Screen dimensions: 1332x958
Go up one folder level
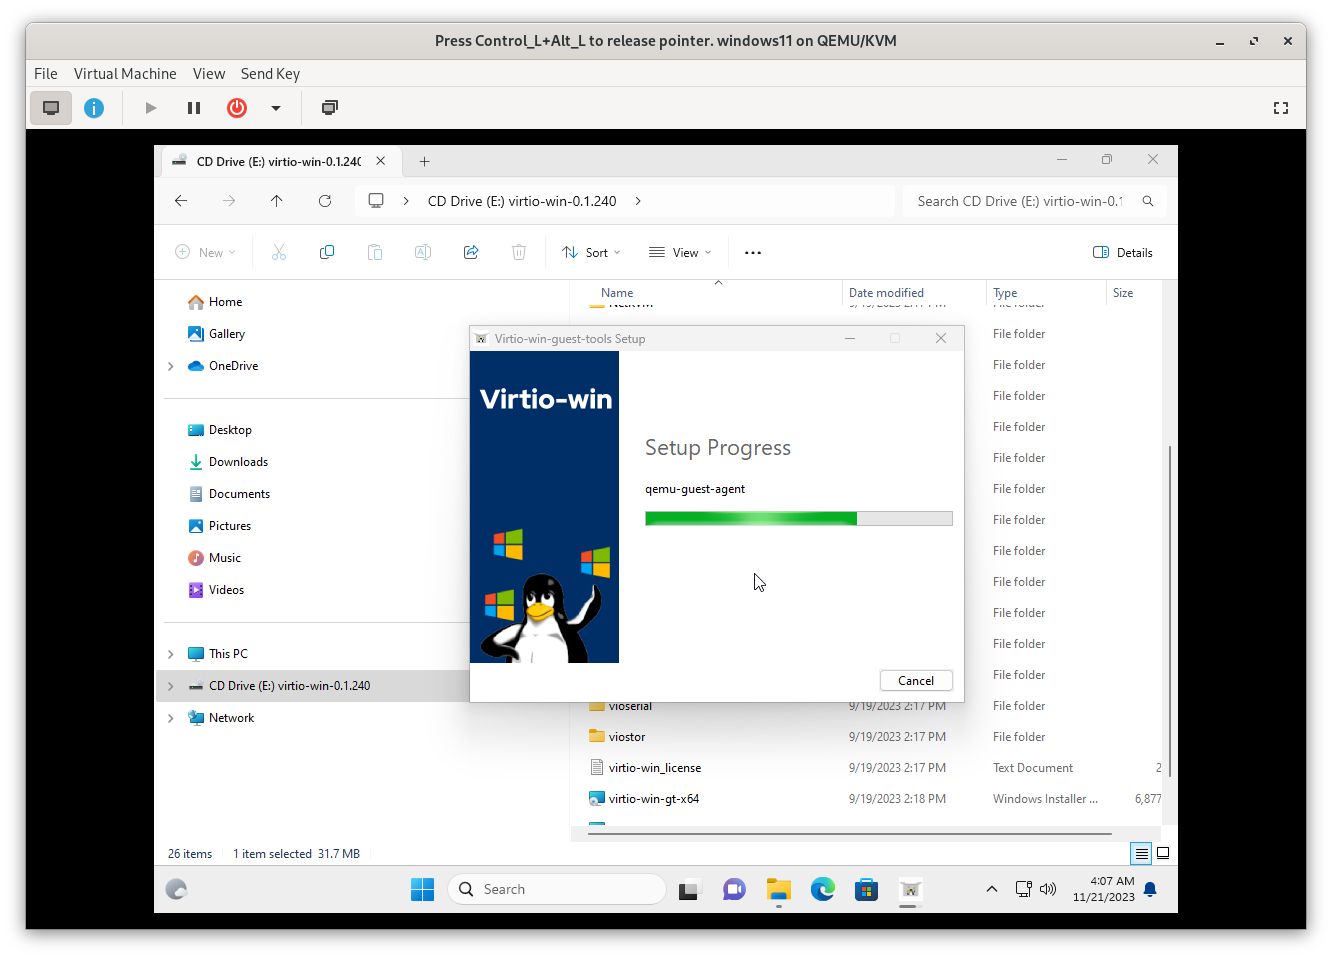pyautogui.click(x=277, y=201)
